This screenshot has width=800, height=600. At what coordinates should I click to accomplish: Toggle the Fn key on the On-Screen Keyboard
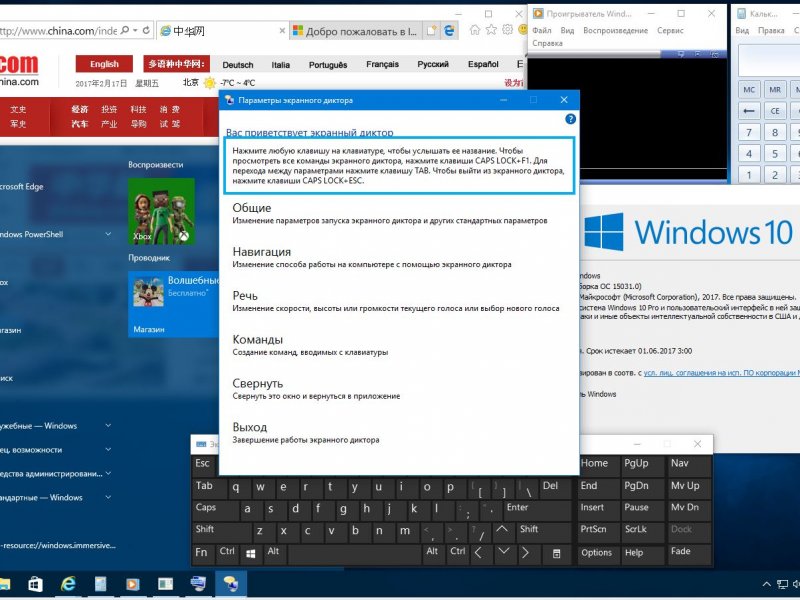click(202, 553)
